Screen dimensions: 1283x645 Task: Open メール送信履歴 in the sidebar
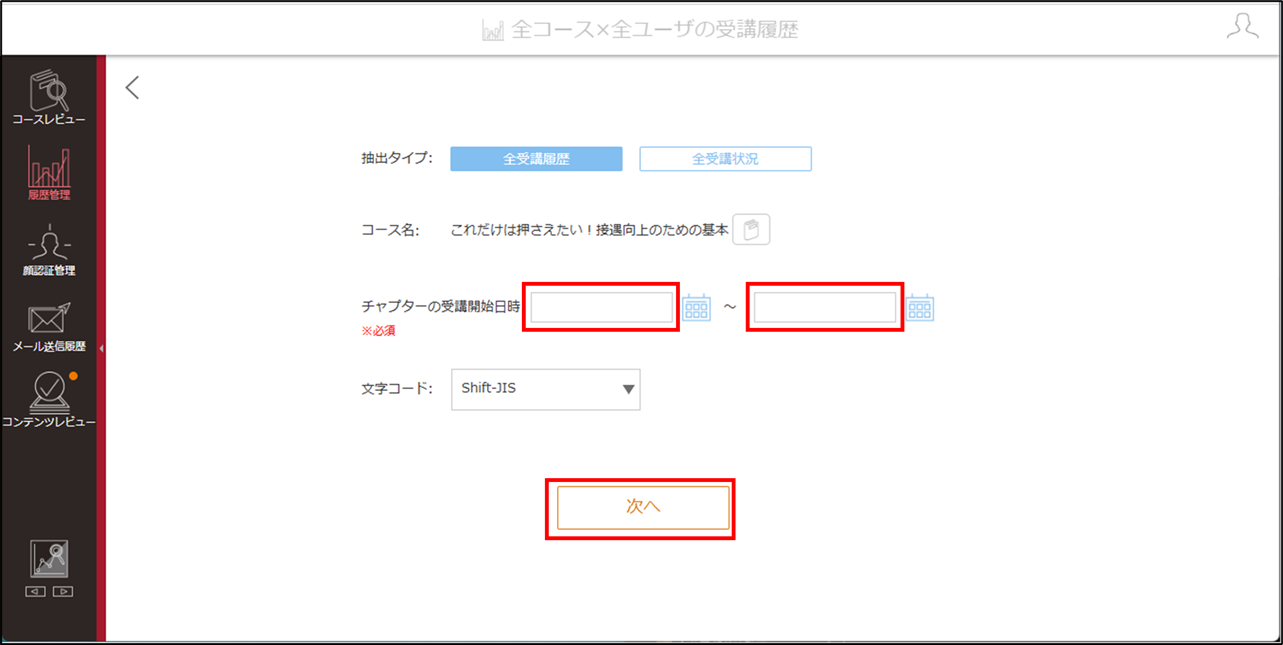click(48, 328)
